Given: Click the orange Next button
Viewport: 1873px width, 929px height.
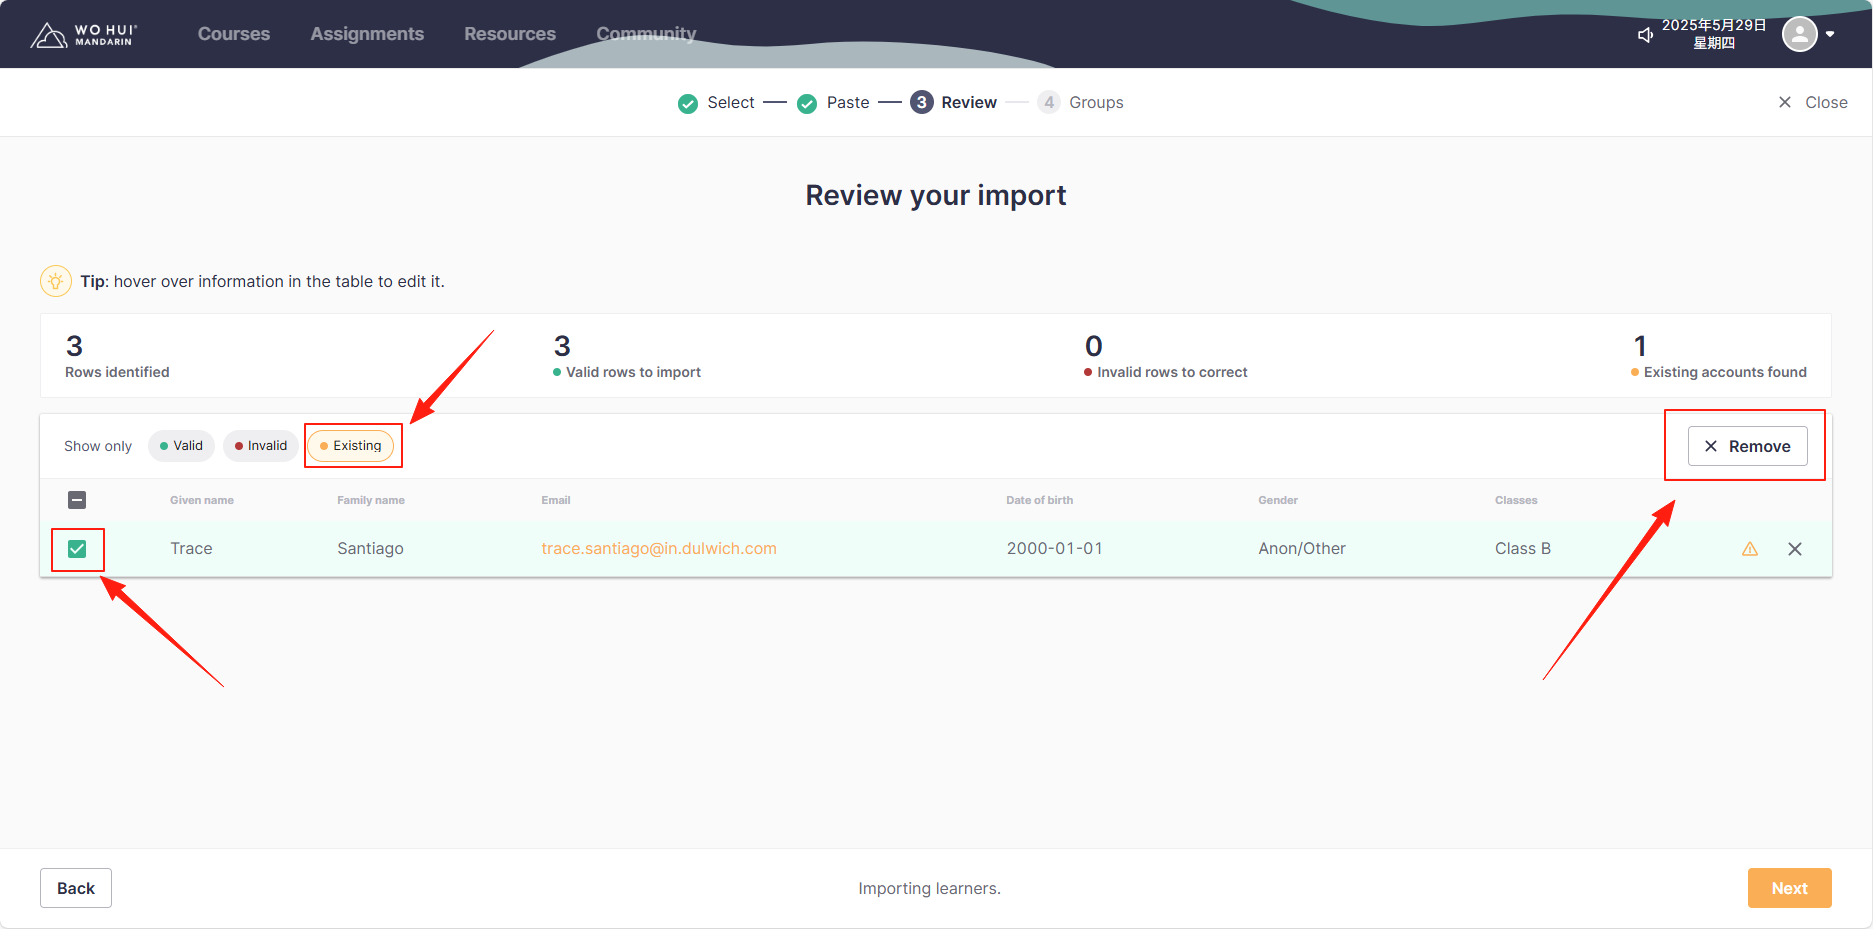Looking at the screenshot, I should click(x=1789, y=888).
